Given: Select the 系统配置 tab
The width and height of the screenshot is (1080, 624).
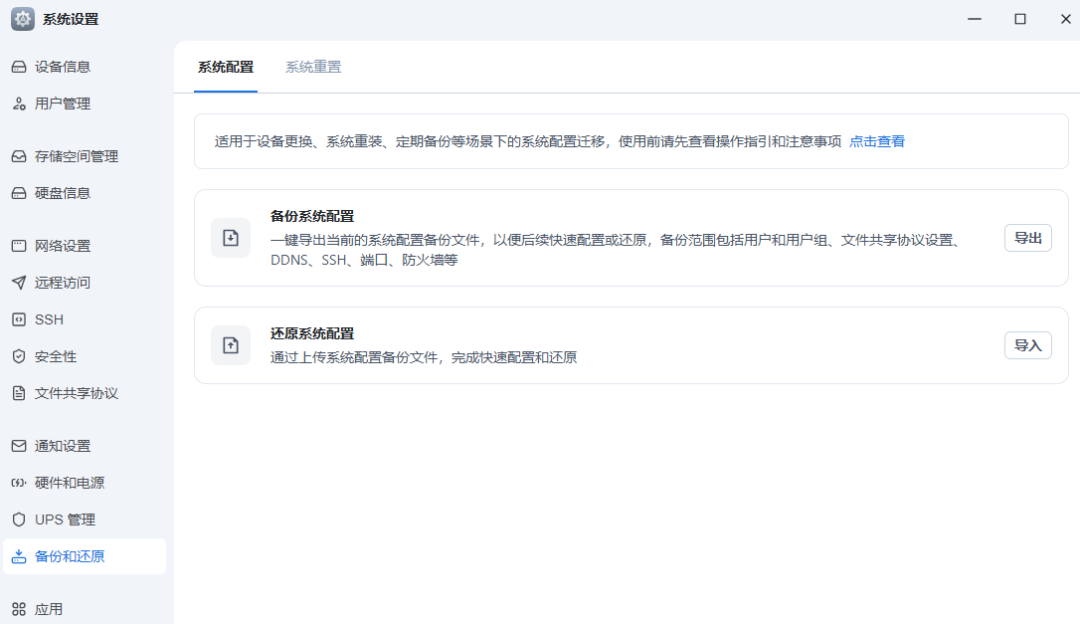Looking at the screenshot, I should pos(225,67).
